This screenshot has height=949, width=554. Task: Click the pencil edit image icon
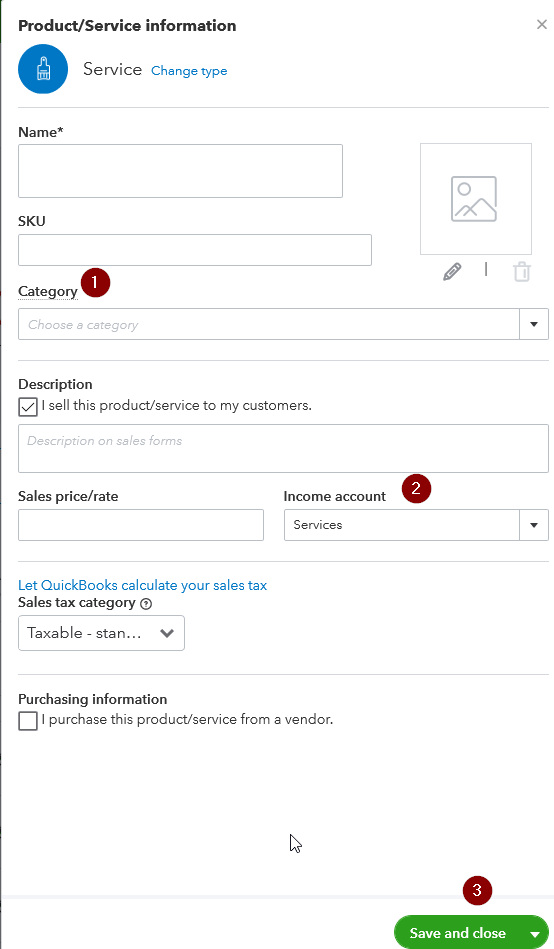(452, 272)
